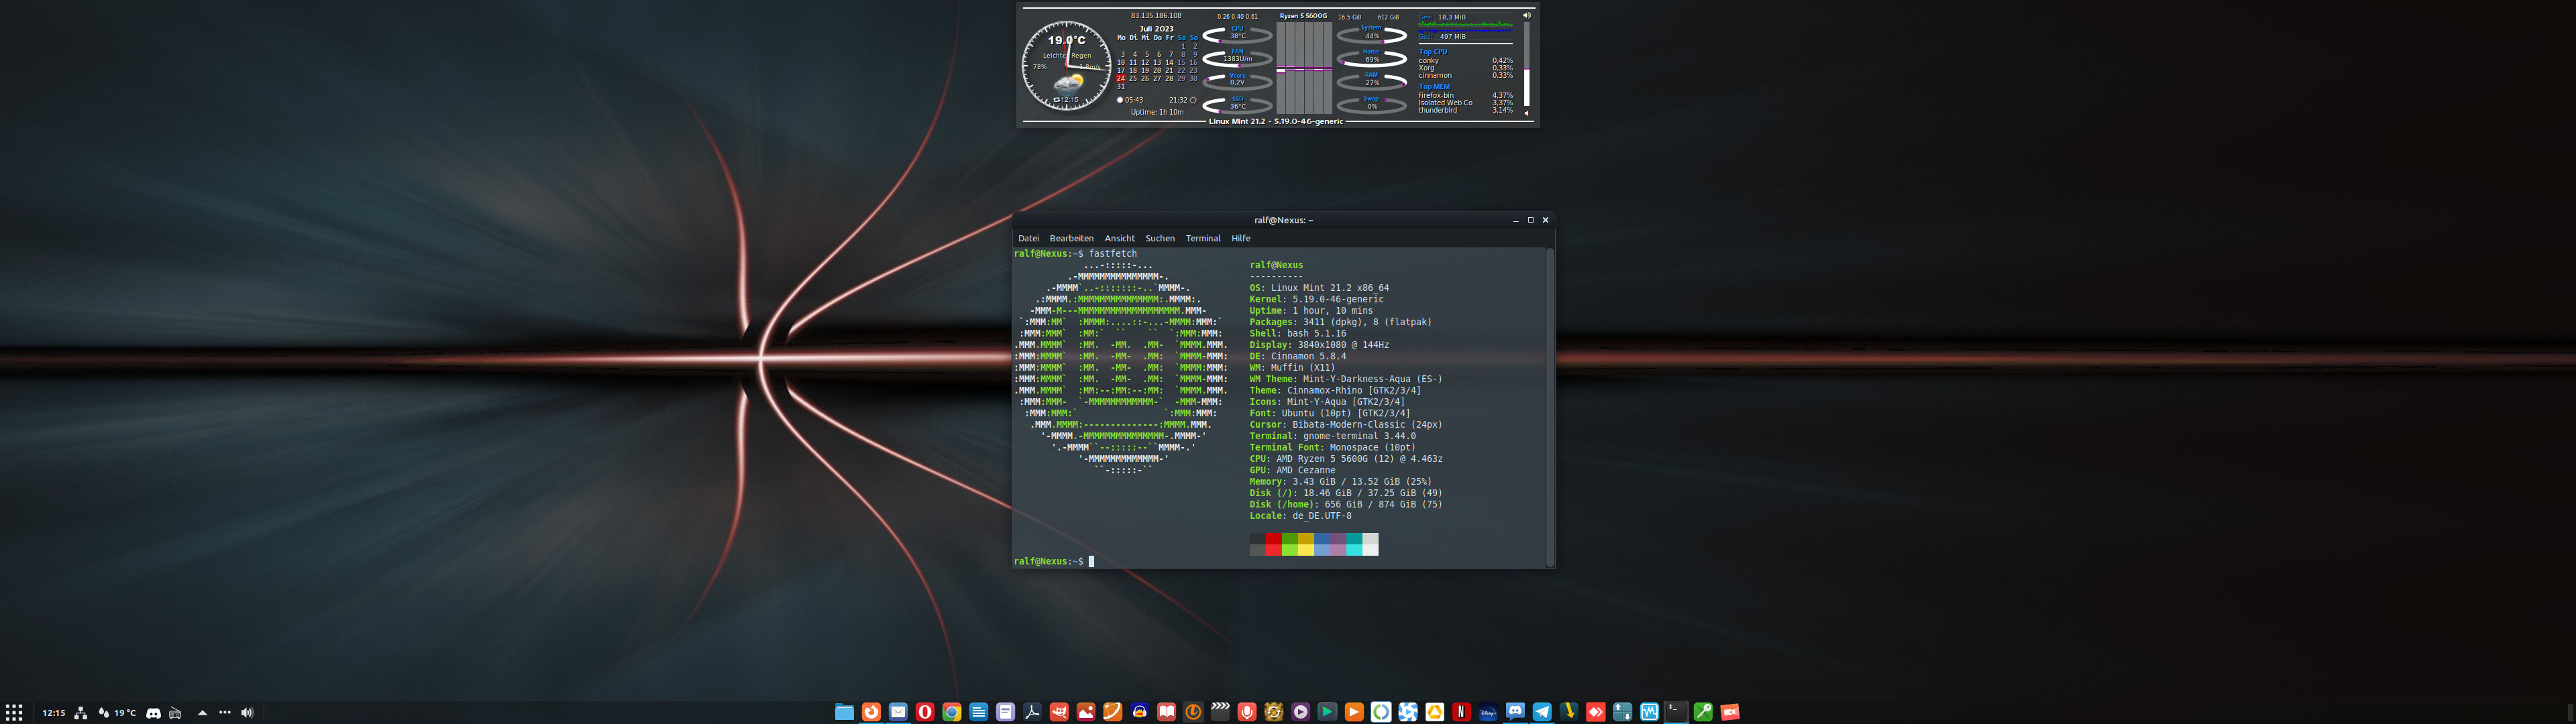The width and height of the screenshot is (2576, 724).
Task: Expand hidden tray icons arrow
Action: pyautogui.click(x=202, y=713)
